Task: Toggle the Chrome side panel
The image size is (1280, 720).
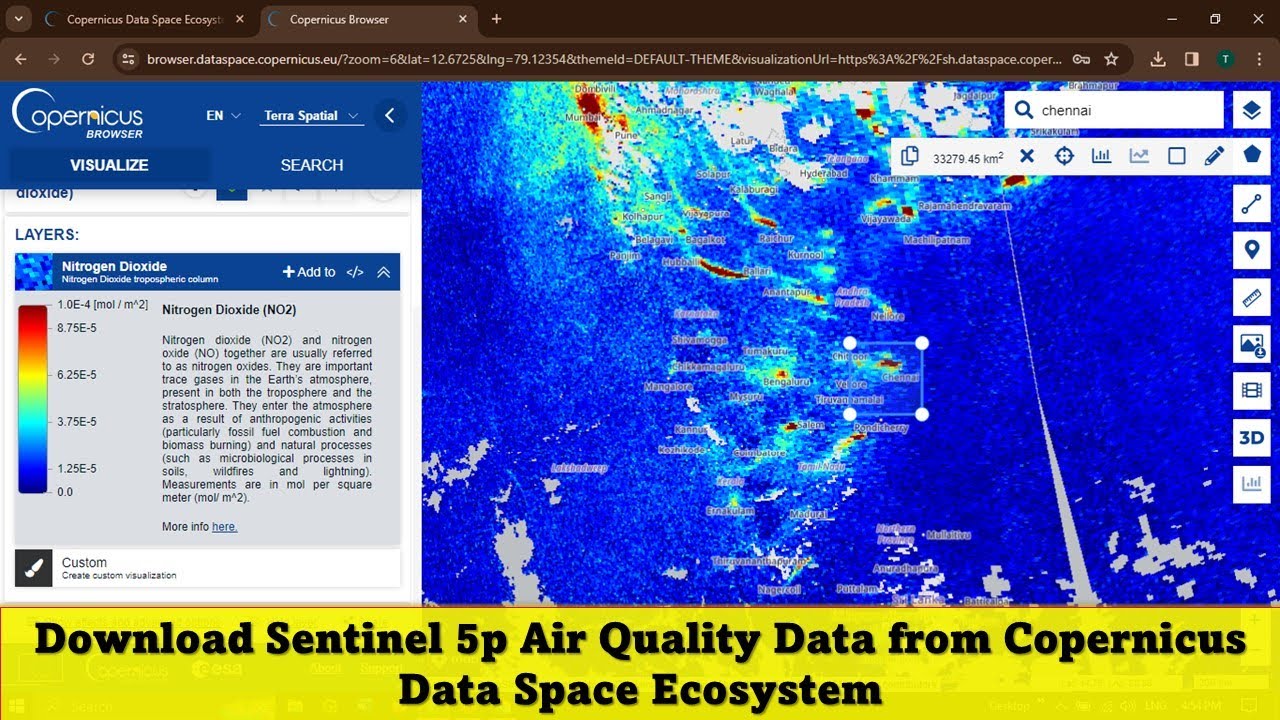Action: (x=1191, y=59)
